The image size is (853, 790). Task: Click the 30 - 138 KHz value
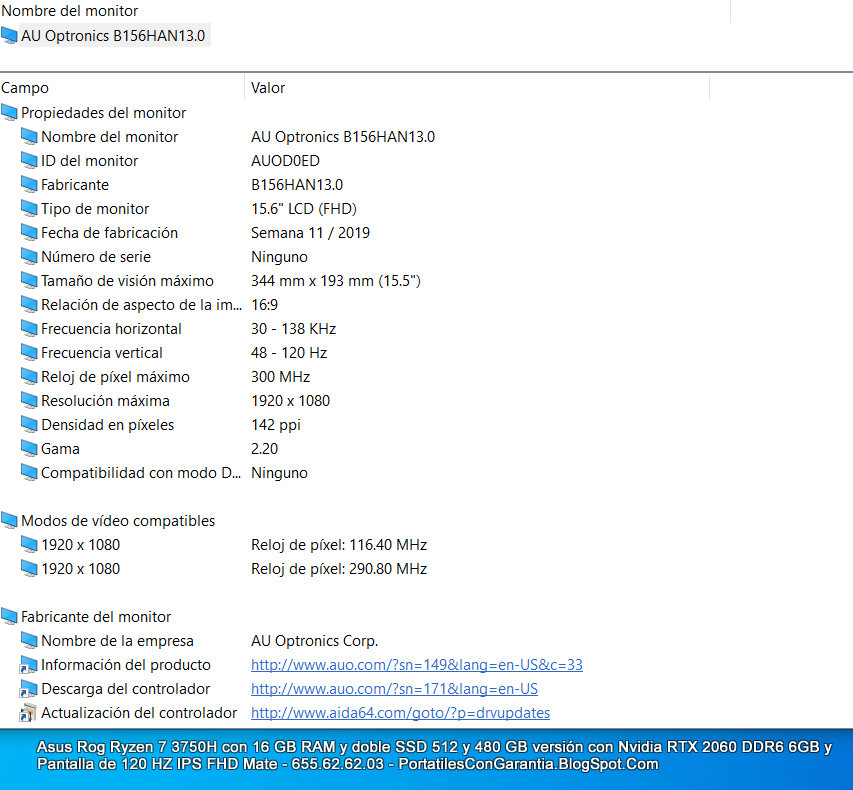293,328
